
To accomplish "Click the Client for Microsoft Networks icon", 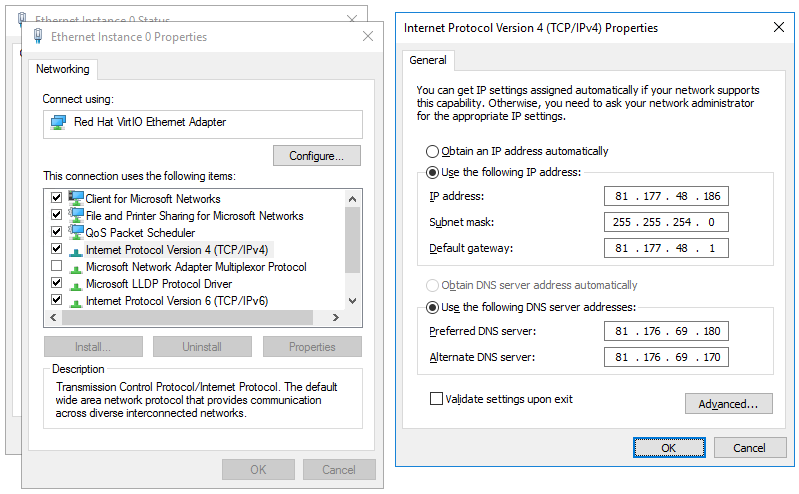I will point(76,198).
